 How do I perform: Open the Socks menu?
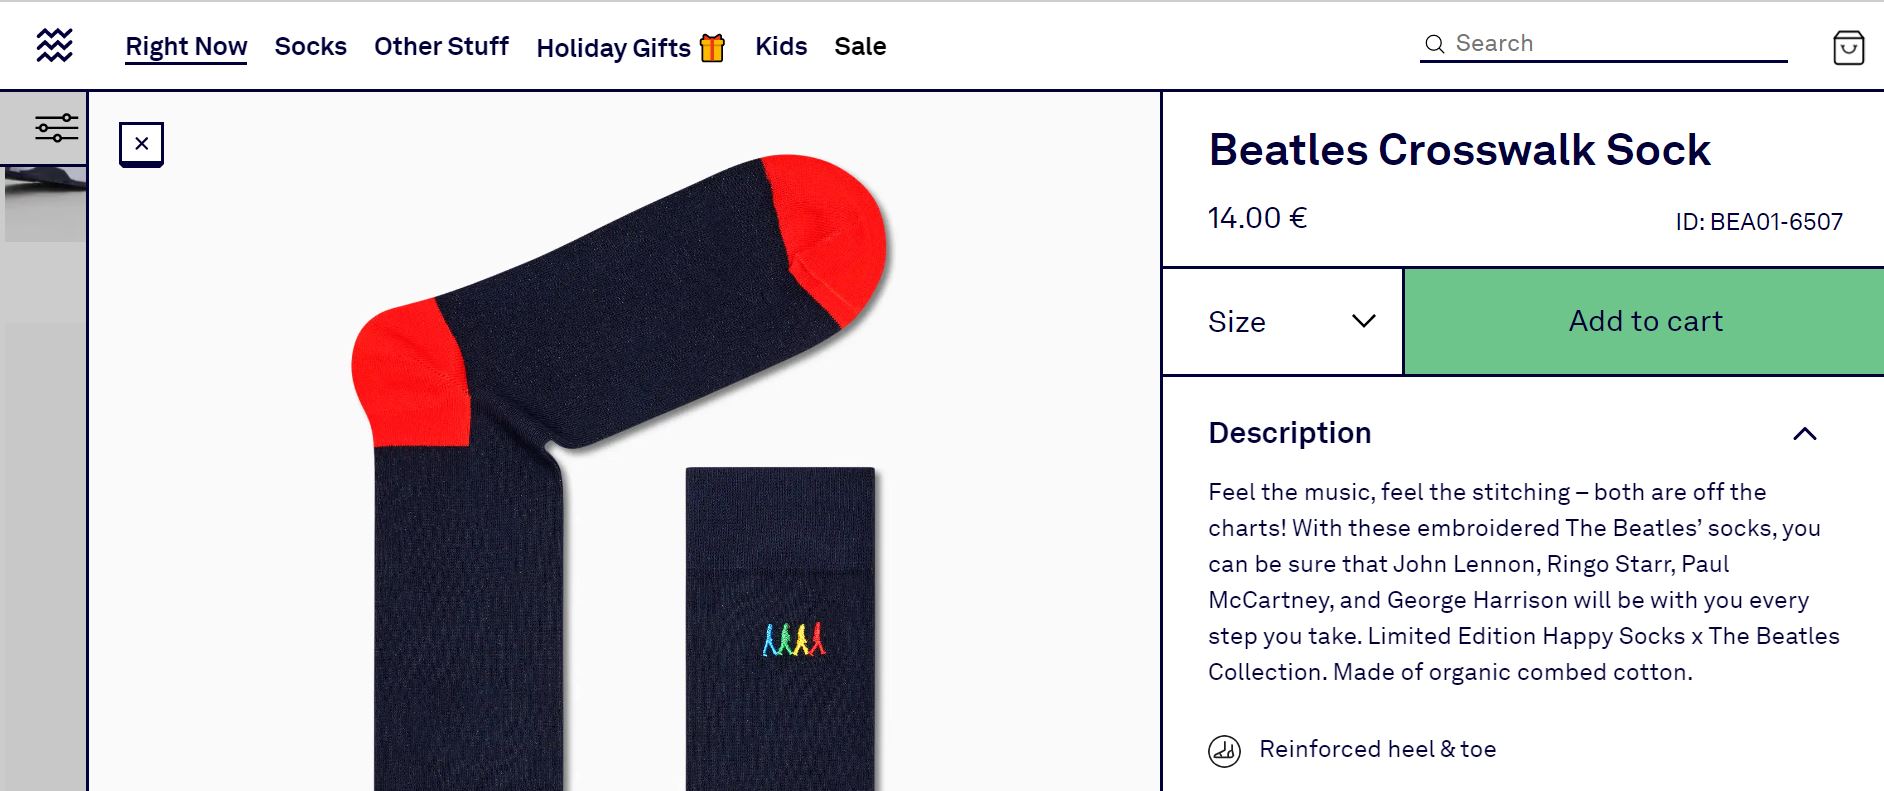[x=310, y=47]
